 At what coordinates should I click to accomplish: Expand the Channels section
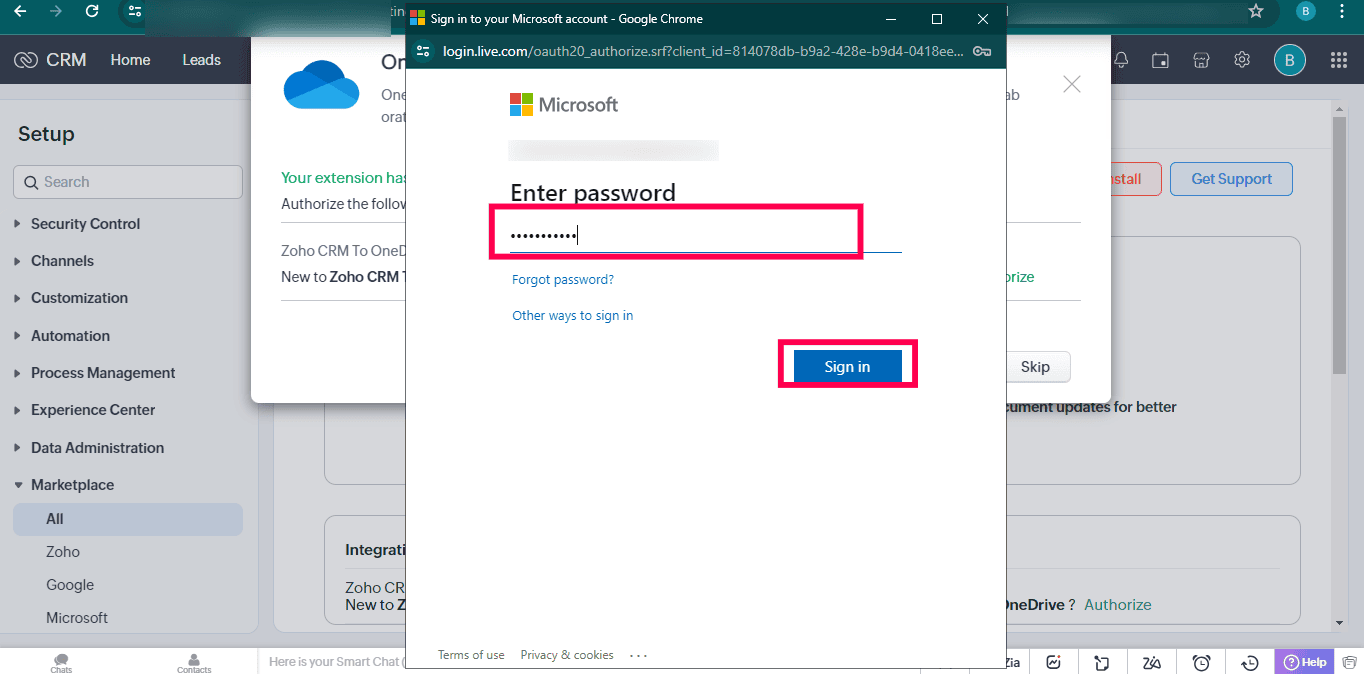[x=62, y=261]
